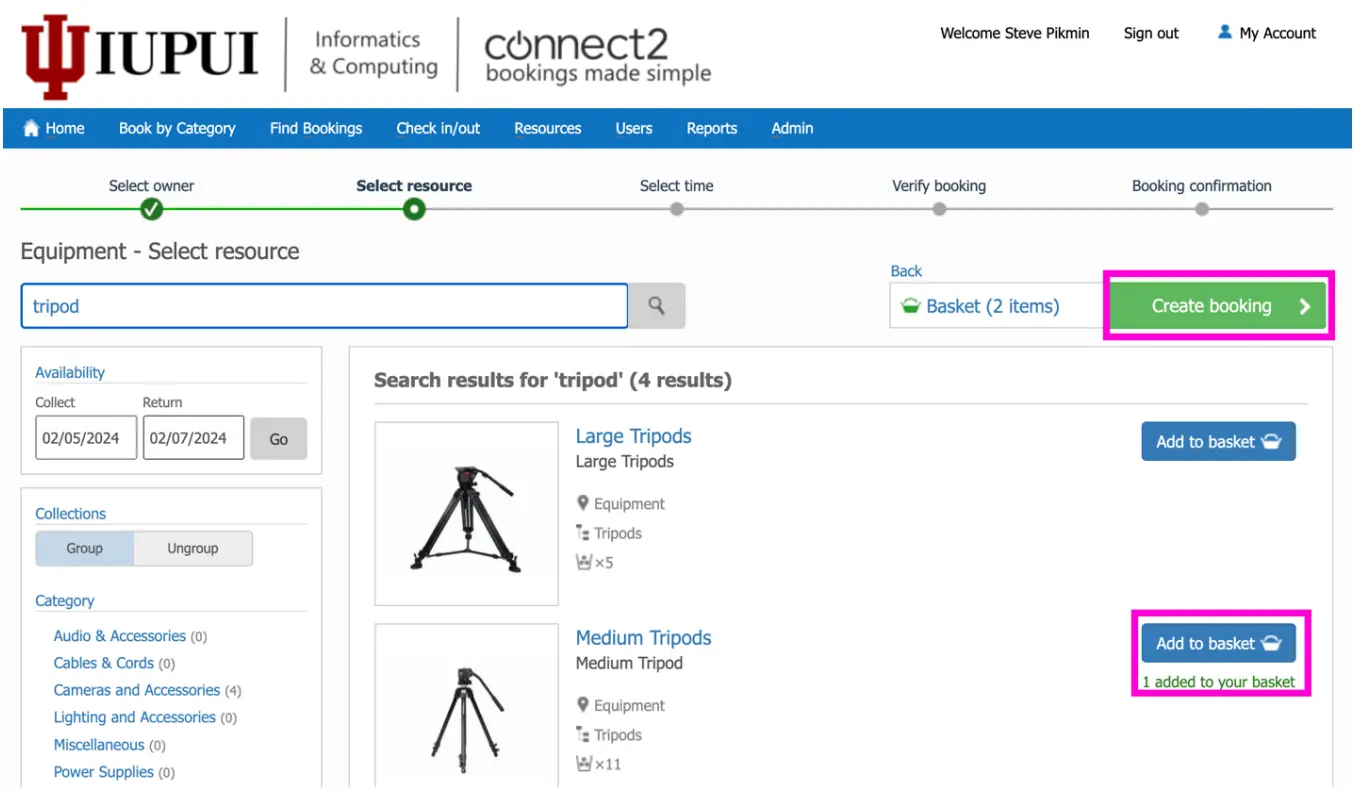Open the Medium Tripods title link
Image resolution: width=1354 pixels, height=790 pixels.
(x=644, y=638)
